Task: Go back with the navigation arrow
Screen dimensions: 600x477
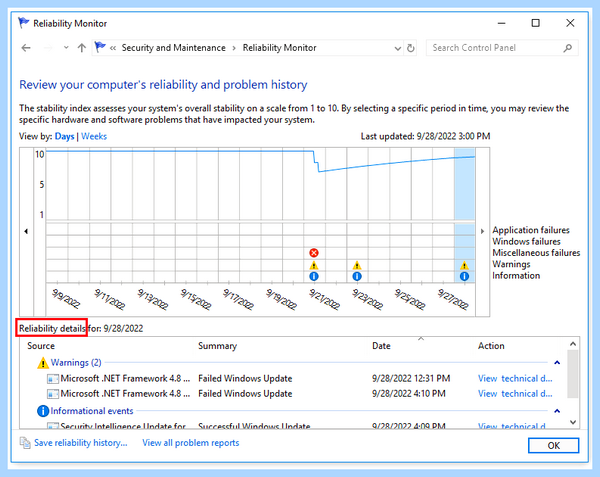Action: click(26, 48)
